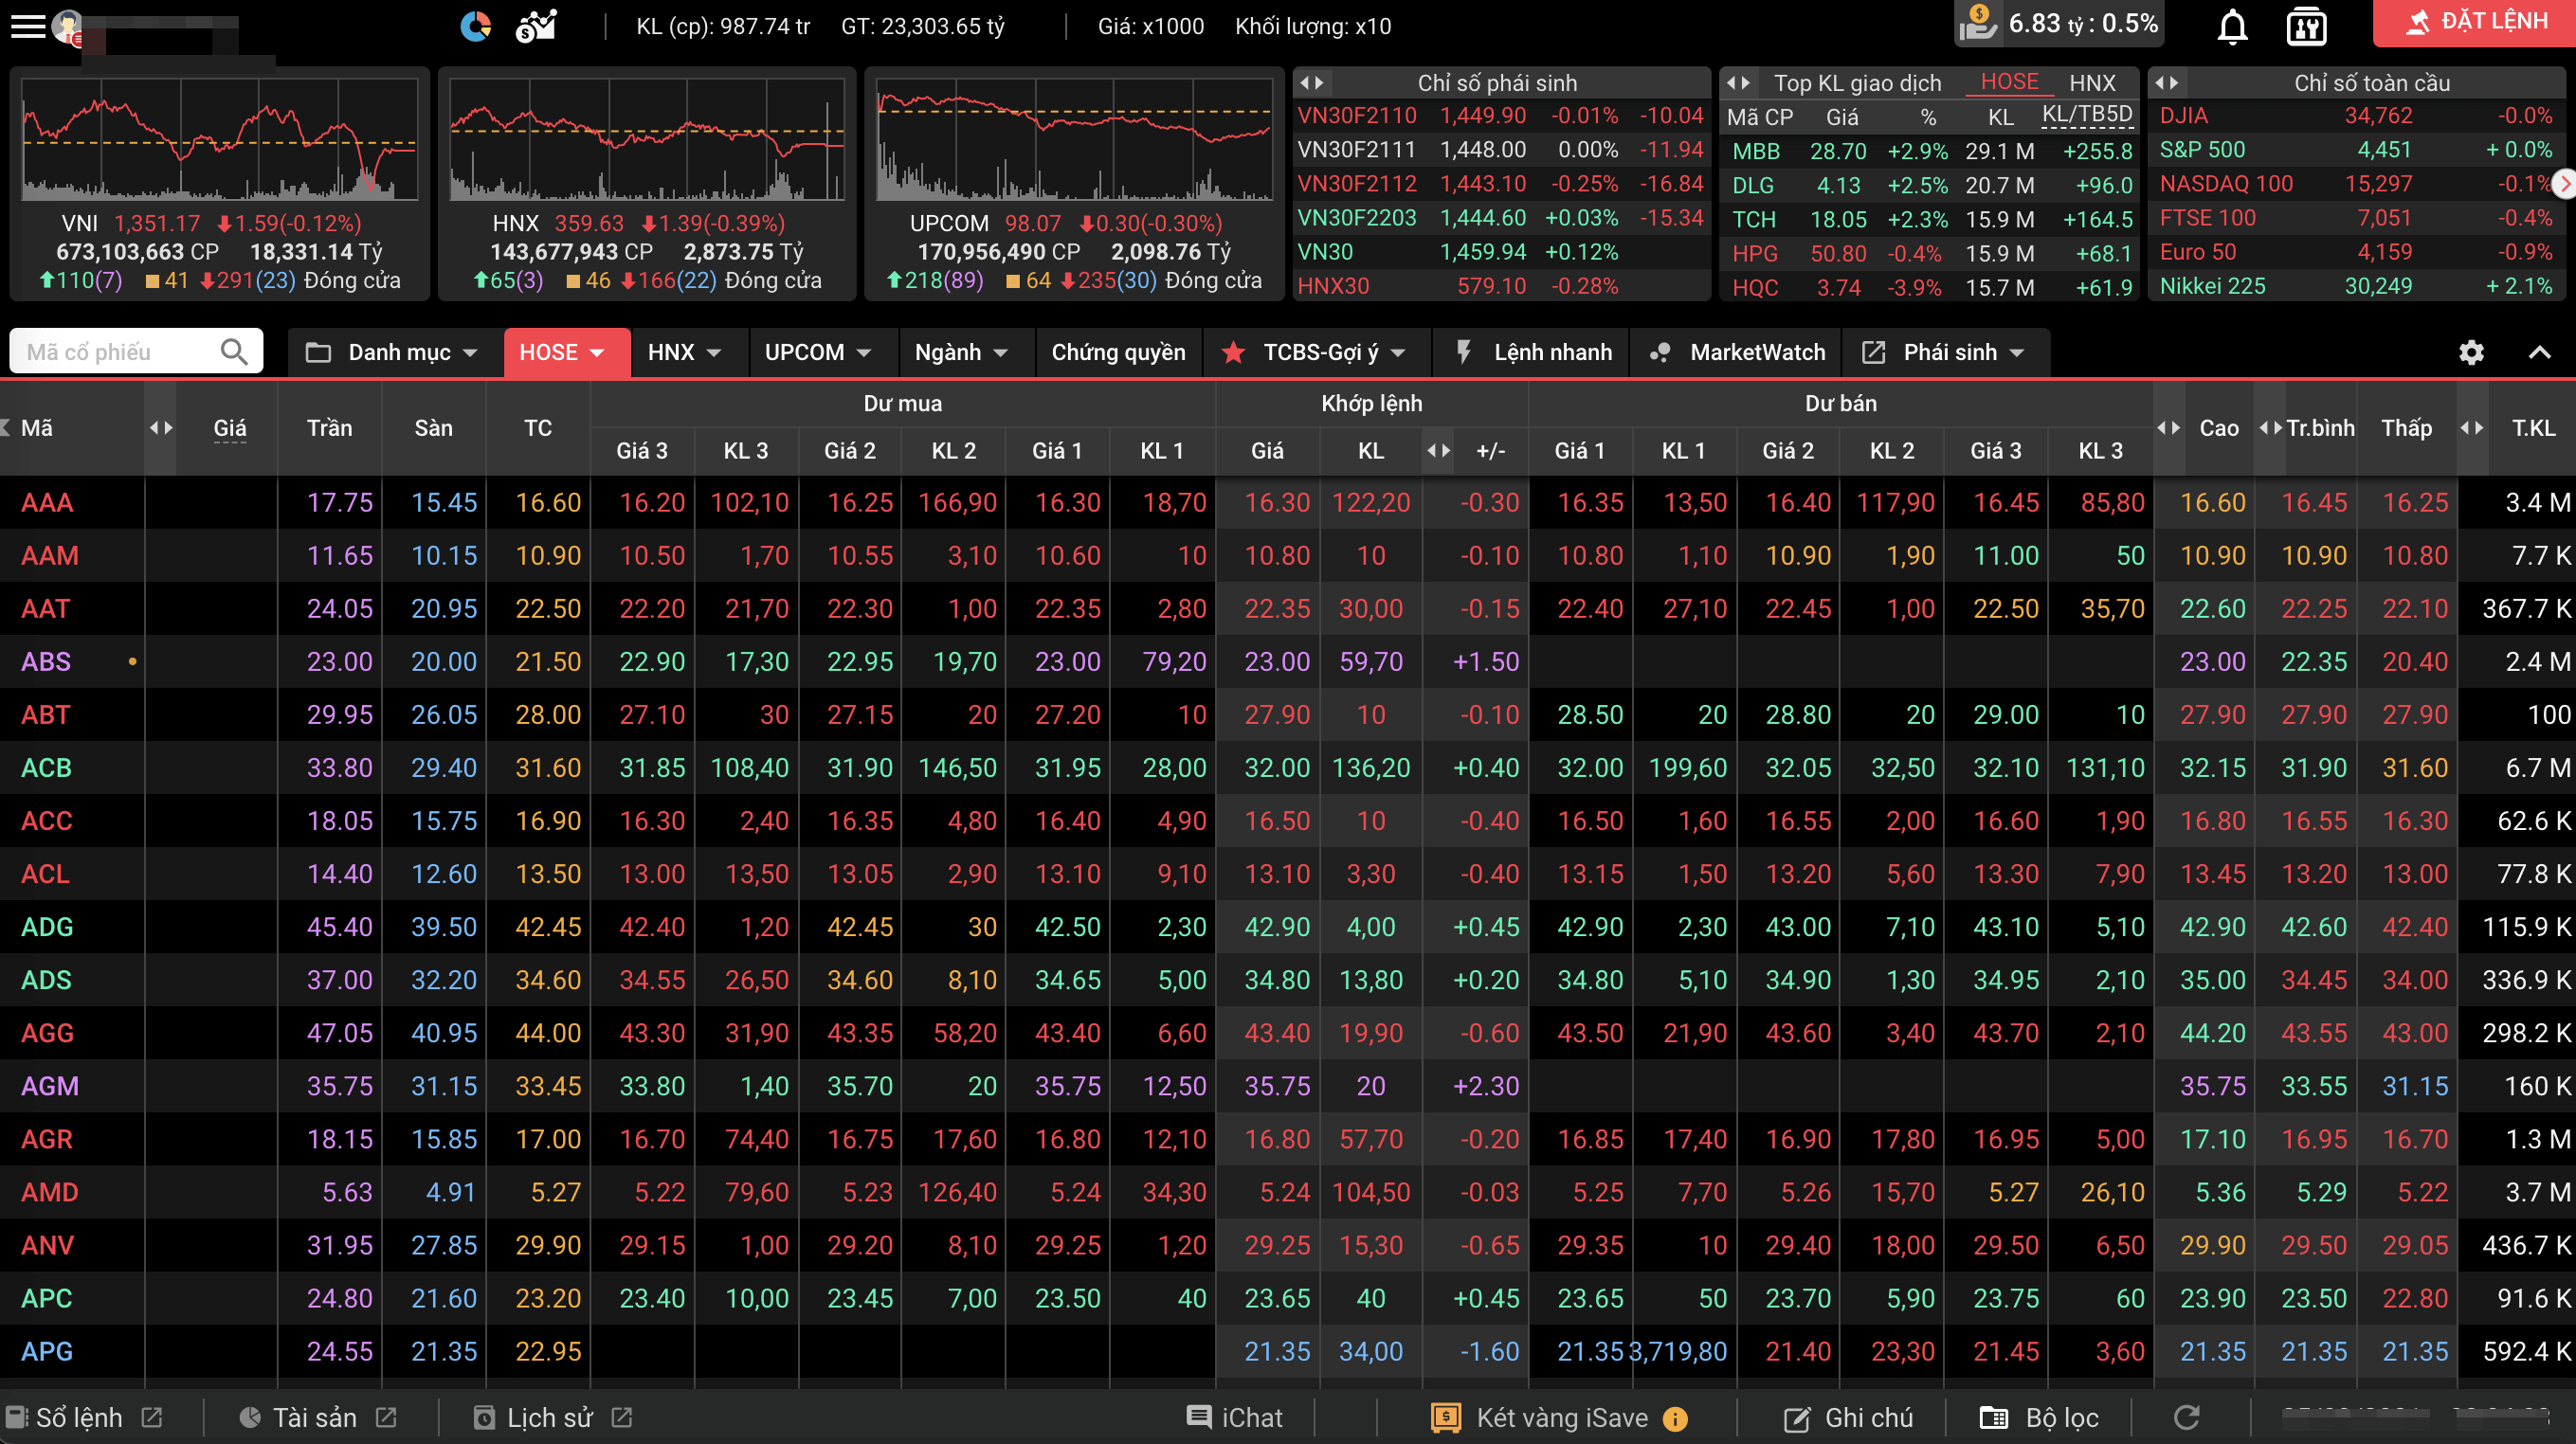This screenshot has width=2576, height=1444.
Task: Click the gift box rewards icon
Action: click(2306, 26)
